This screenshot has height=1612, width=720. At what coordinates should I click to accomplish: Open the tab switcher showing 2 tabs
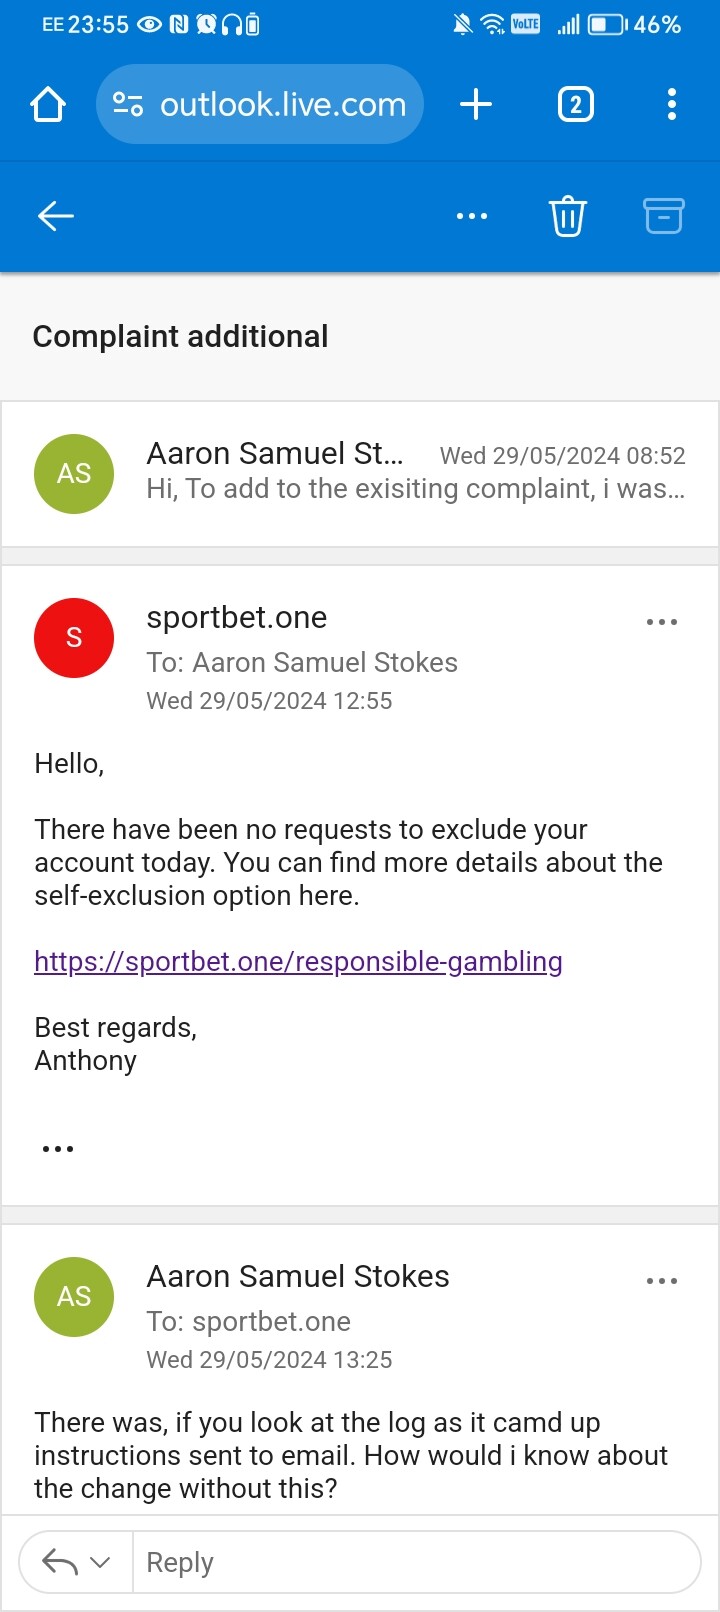tap(575, 104)
